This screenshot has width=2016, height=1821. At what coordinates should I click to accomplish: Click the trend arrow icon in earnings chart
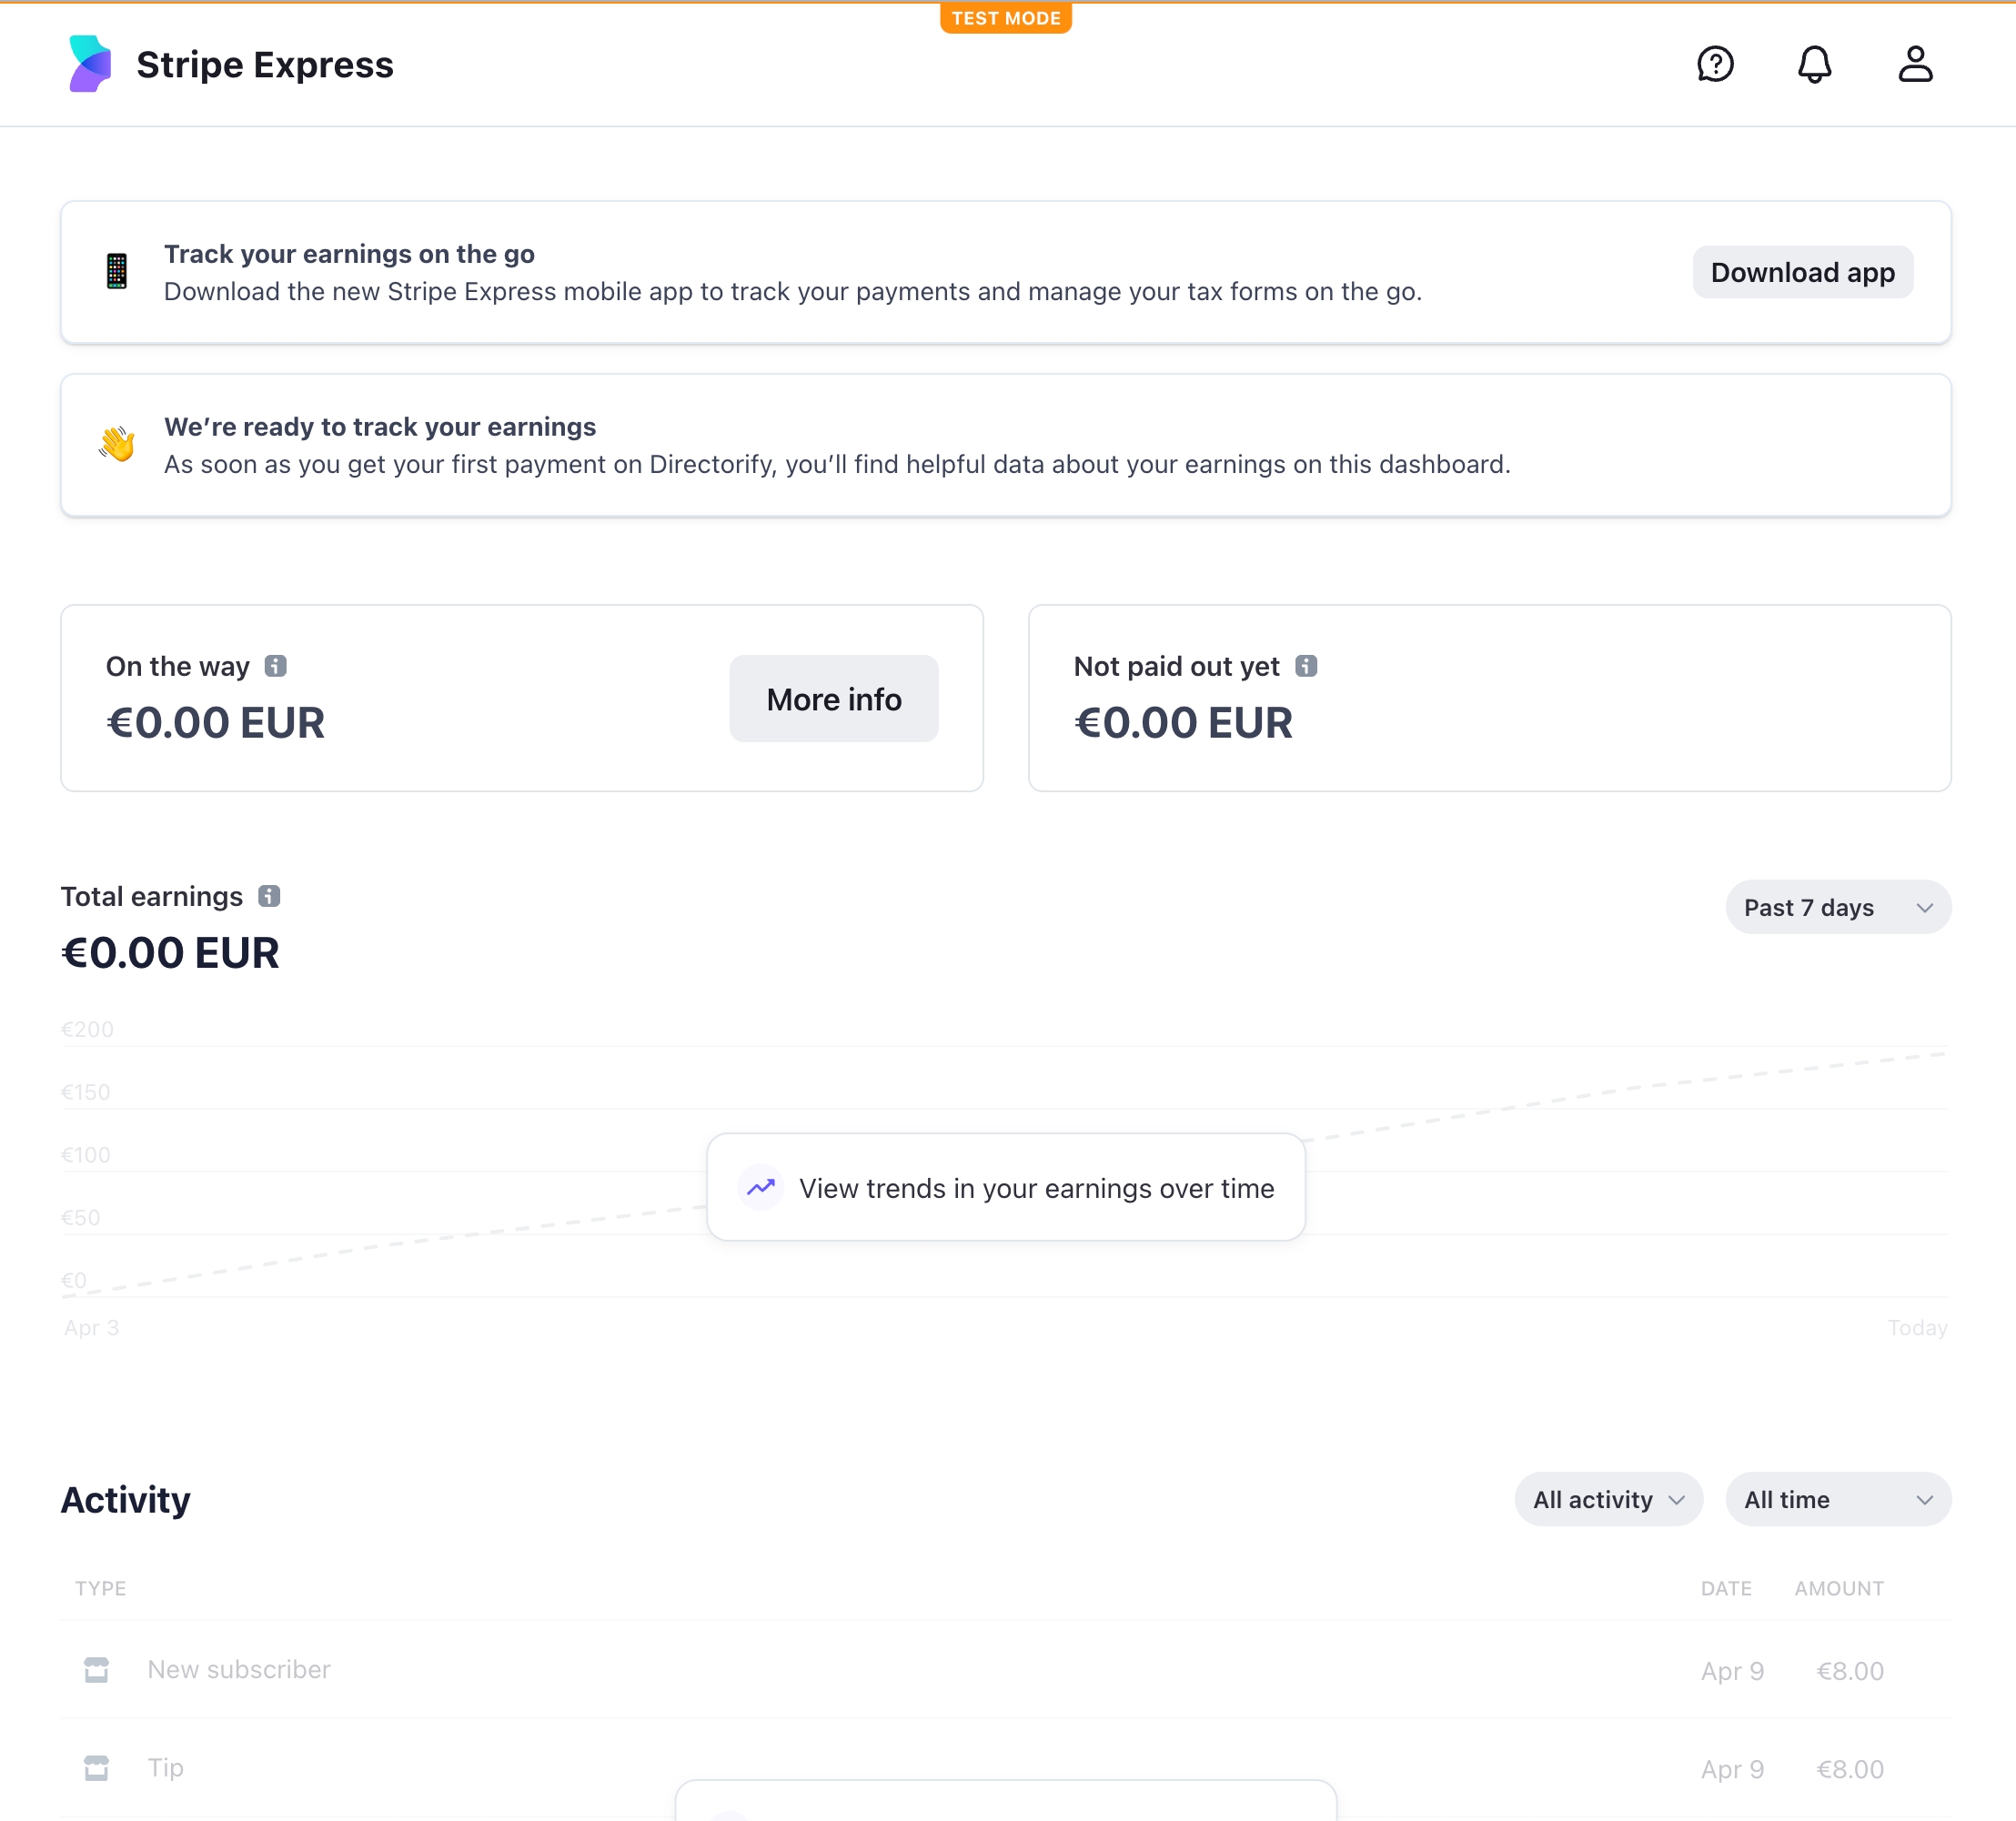tap(761, 1187)
